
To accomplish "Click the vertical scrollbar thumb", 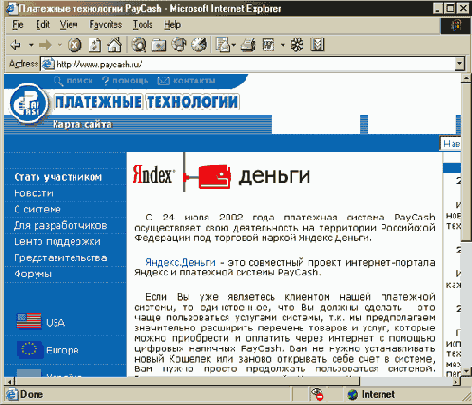I will point(466,161).
